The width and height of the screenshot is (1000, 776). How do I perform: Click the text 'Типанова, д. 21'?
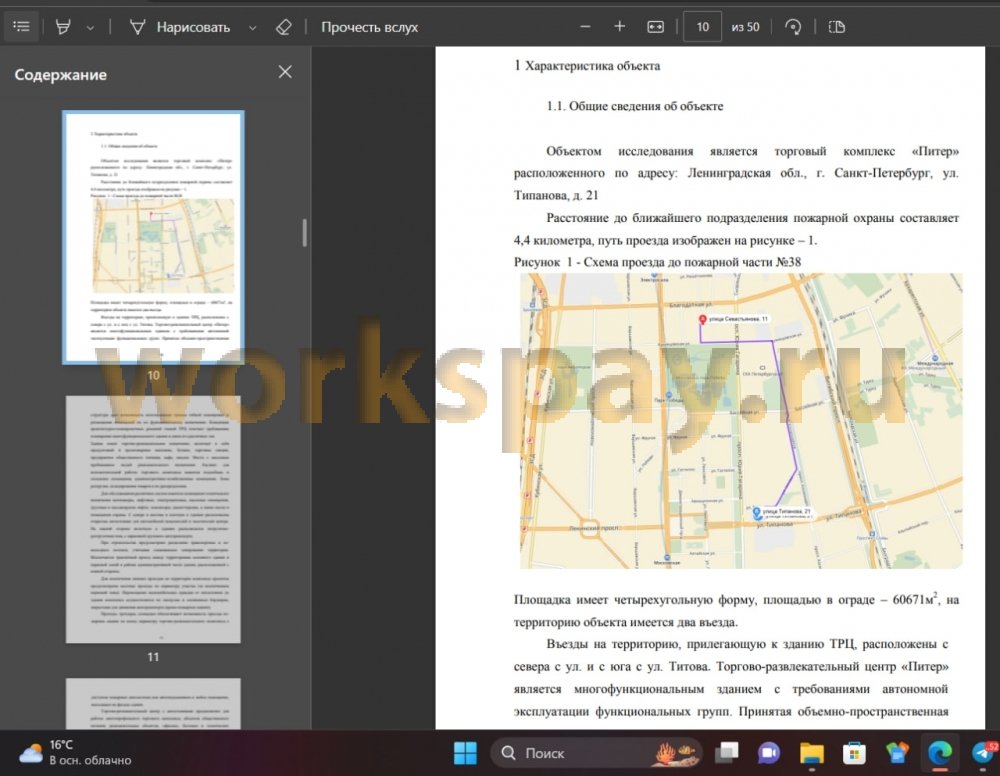tap(556, 195)
